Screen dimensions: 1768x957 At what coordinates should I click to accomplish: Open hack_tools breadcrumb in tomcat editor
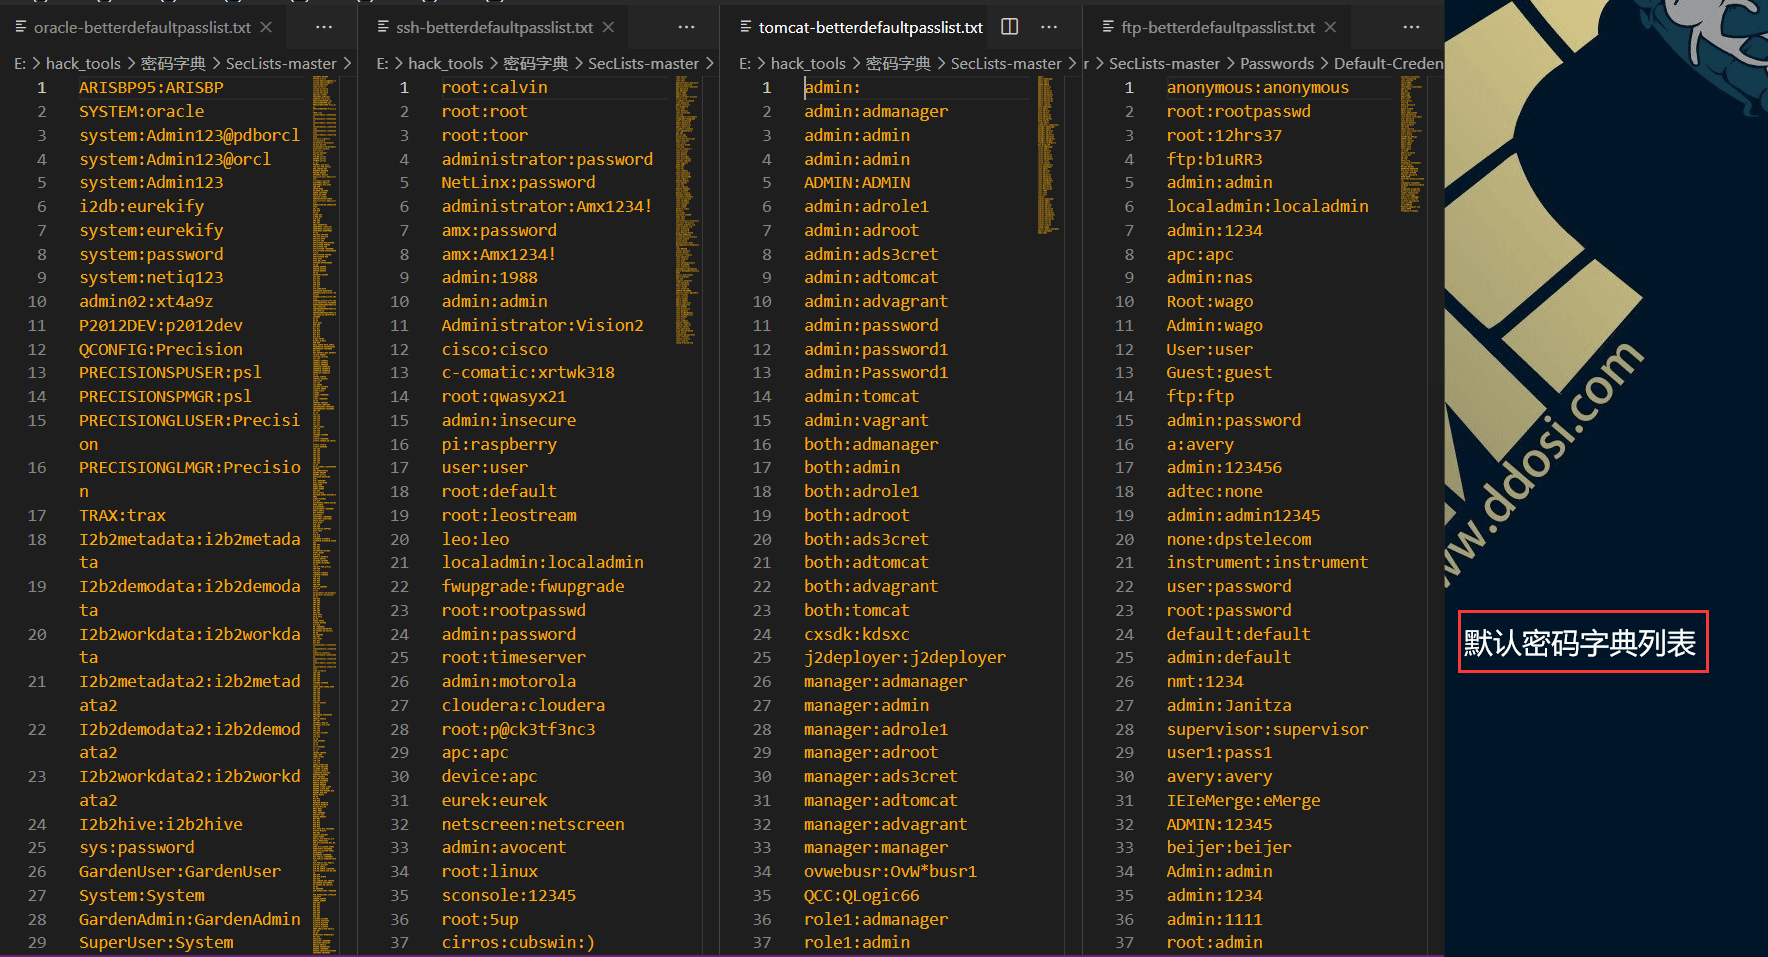tap(808, 63)
